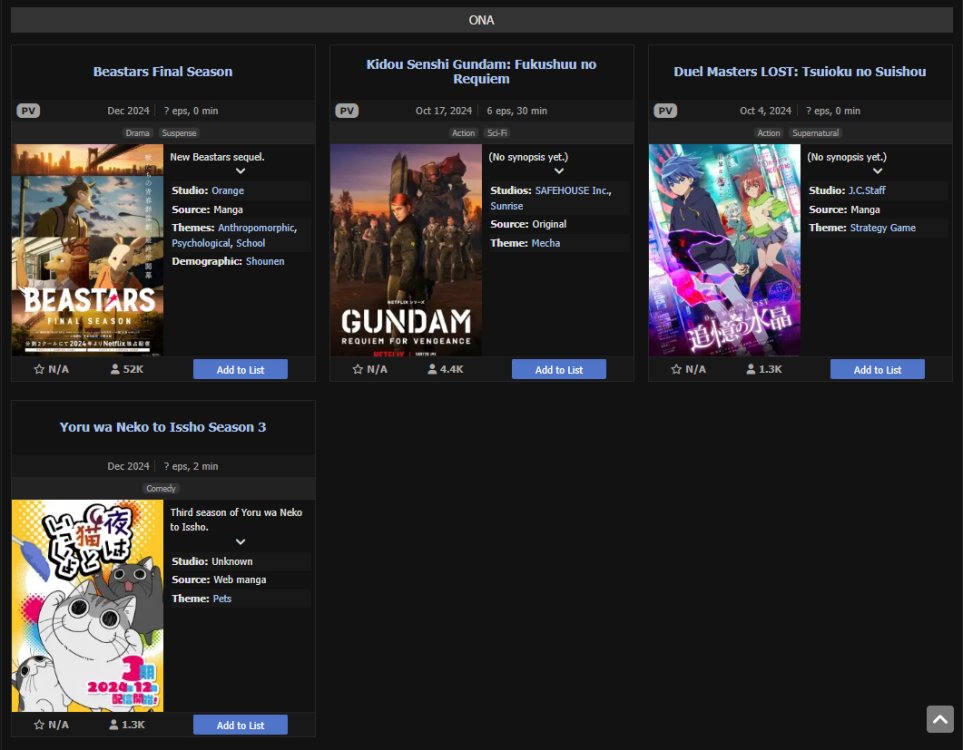Click the star score icon on Yoru wa Neko

click(39, 725)
